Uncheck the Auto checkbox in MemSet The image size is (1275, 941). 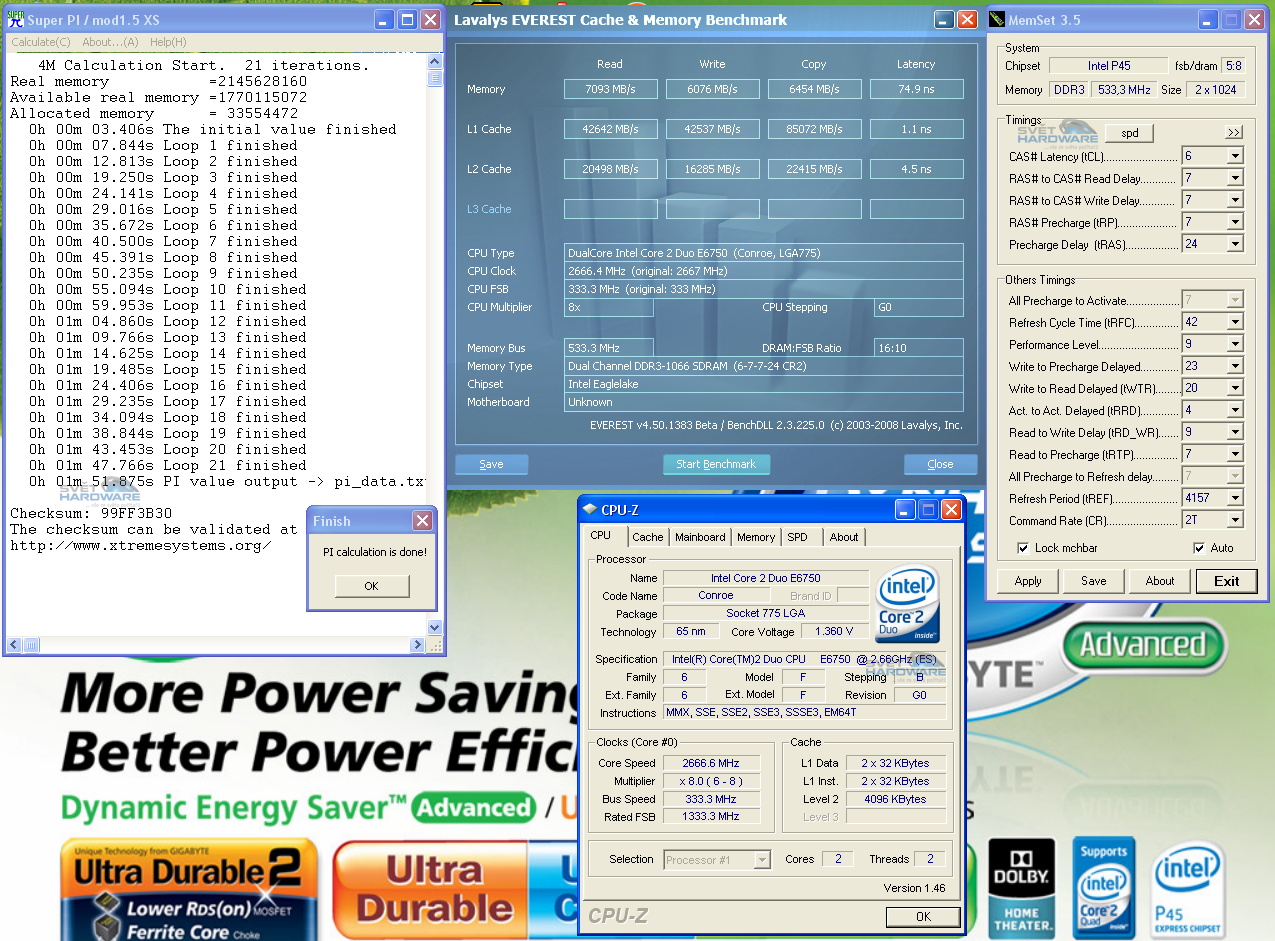1199,548
